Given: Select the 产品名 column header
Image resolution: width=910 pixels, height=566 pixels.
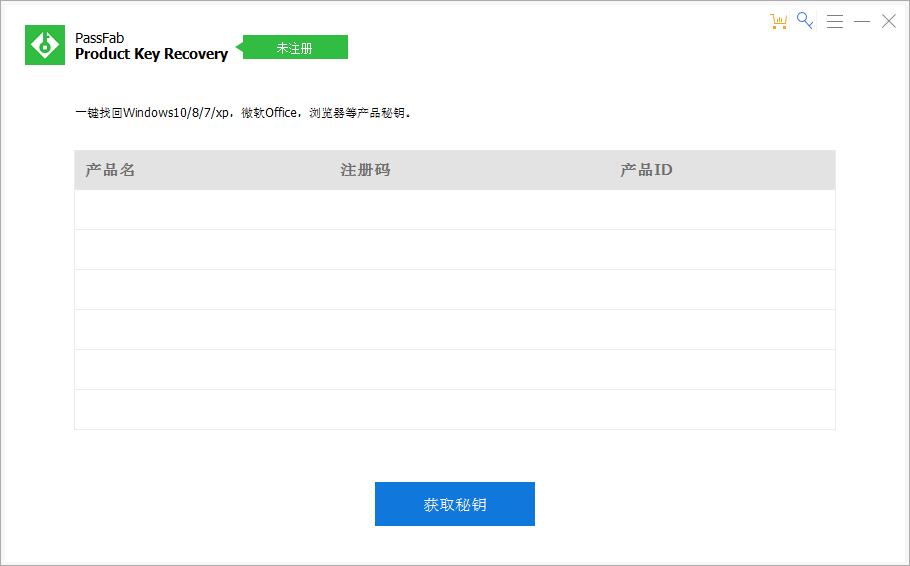Looking at the screenshot, I should point(110,170).
